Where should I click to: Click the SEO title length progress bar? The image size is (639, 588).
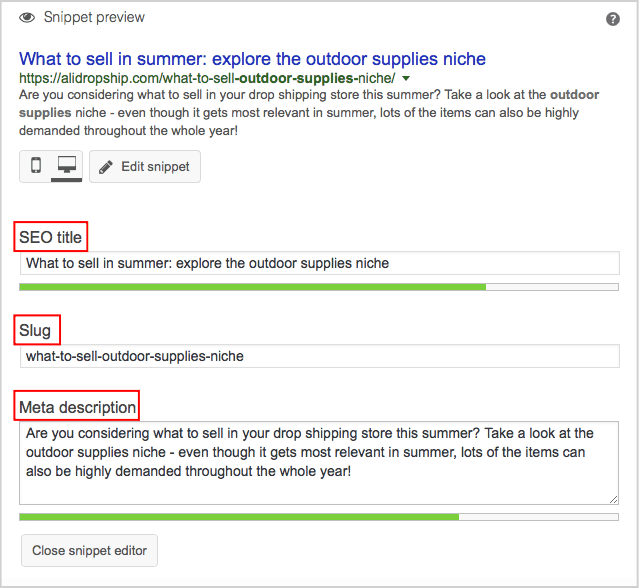point(319,287)
